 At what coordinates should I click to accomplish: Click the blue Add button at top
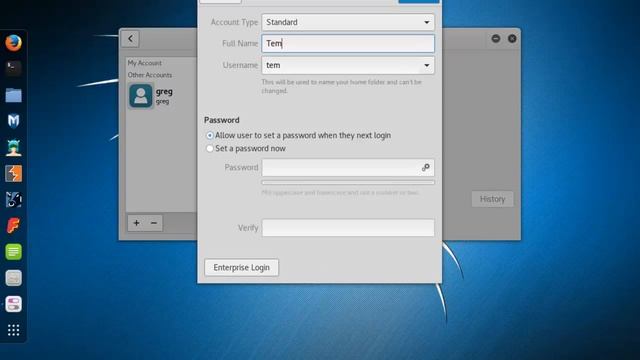click(419, 1)
